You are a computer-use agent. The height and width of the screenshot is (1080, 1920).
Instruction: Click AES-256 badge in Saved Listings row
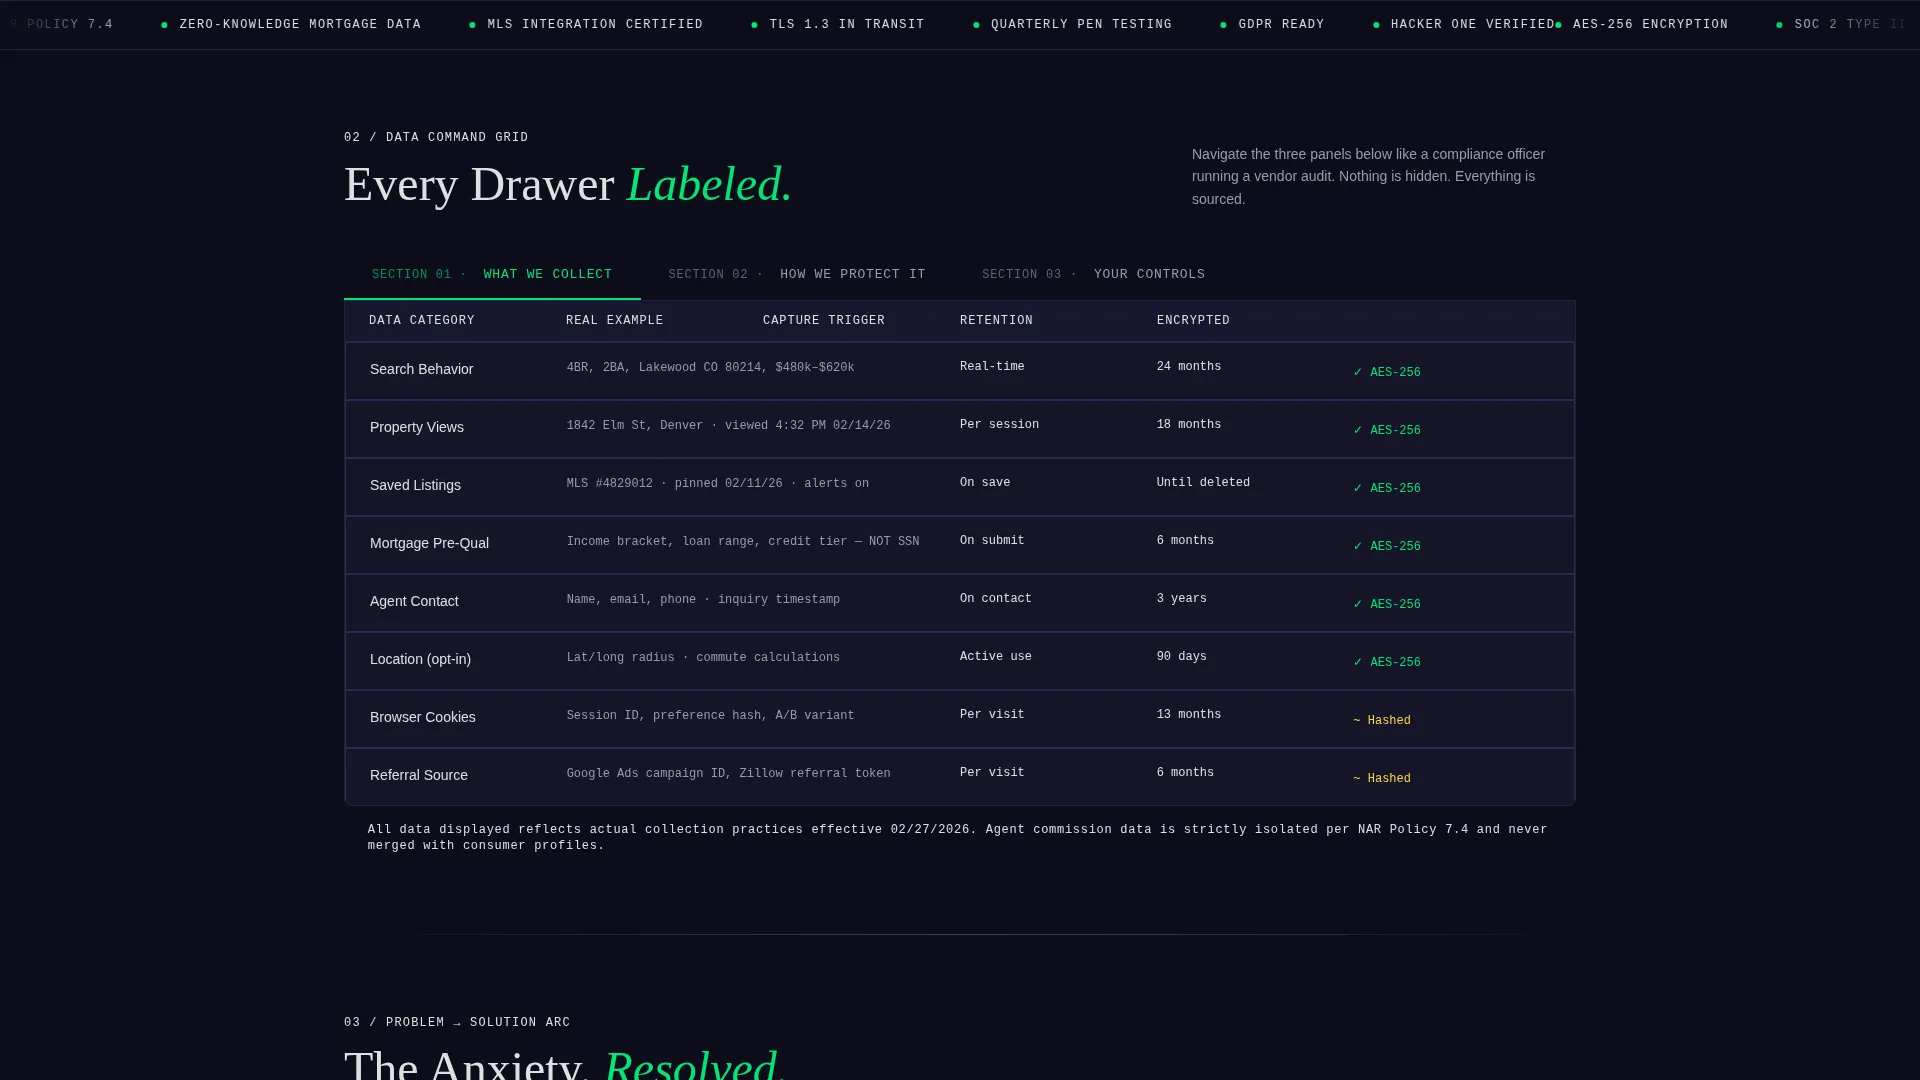(1386, 488)
